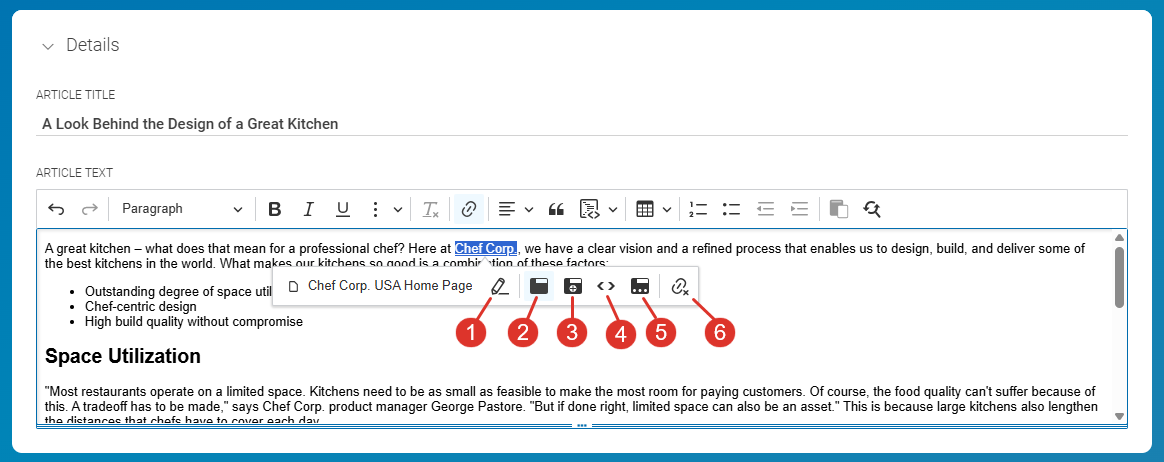This screenshot has height=462, width=1164.
Task: Click the article text vertical scrollbar
Action: pos(1119,280)
